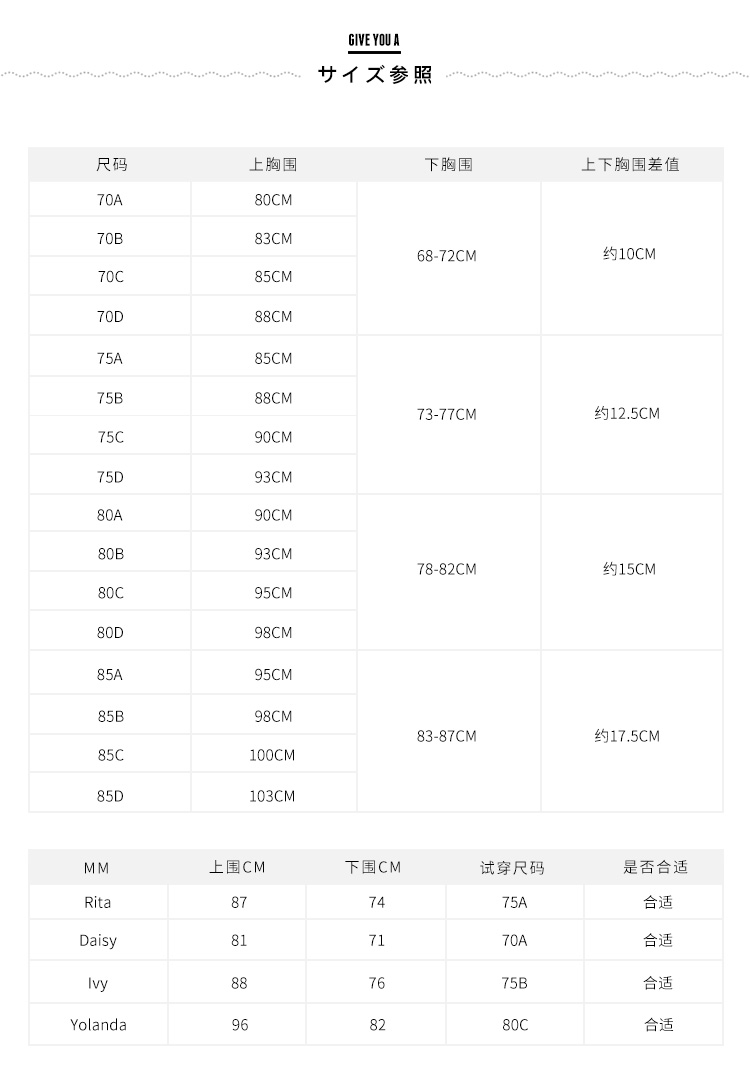Image resolution: width=750 pixels, height=1074 pixels.
Task: Click the 约17.5CM difference cell
Action: pyautogui.click(x=627, y=736)
